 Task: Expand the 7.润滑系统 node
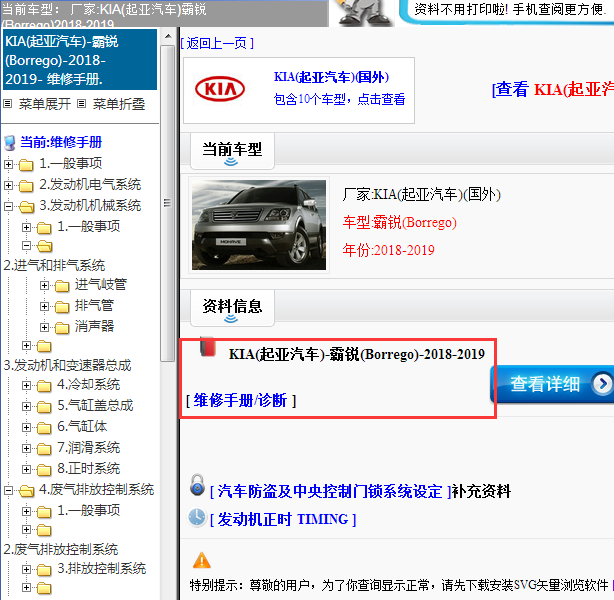coord(26,448)
